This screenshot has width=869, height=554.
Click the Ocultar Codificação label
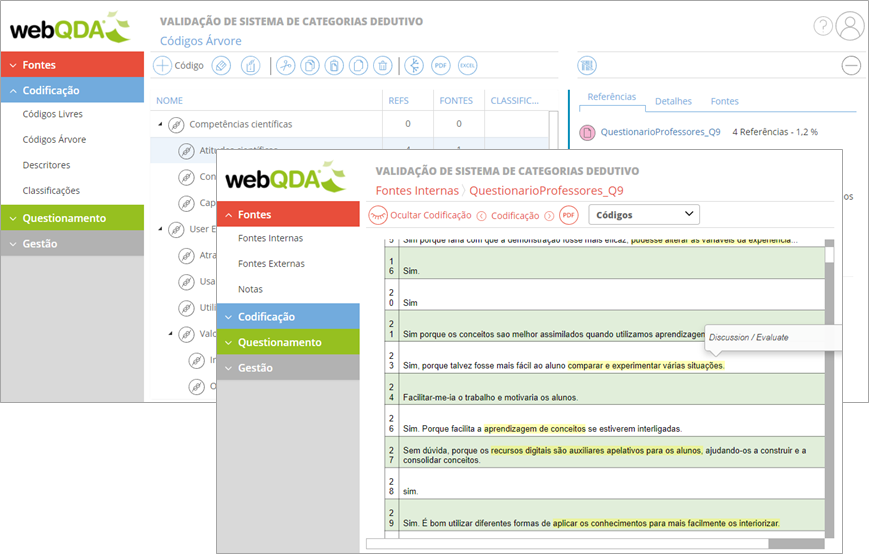pyautogui.click(x=431, y=215)
